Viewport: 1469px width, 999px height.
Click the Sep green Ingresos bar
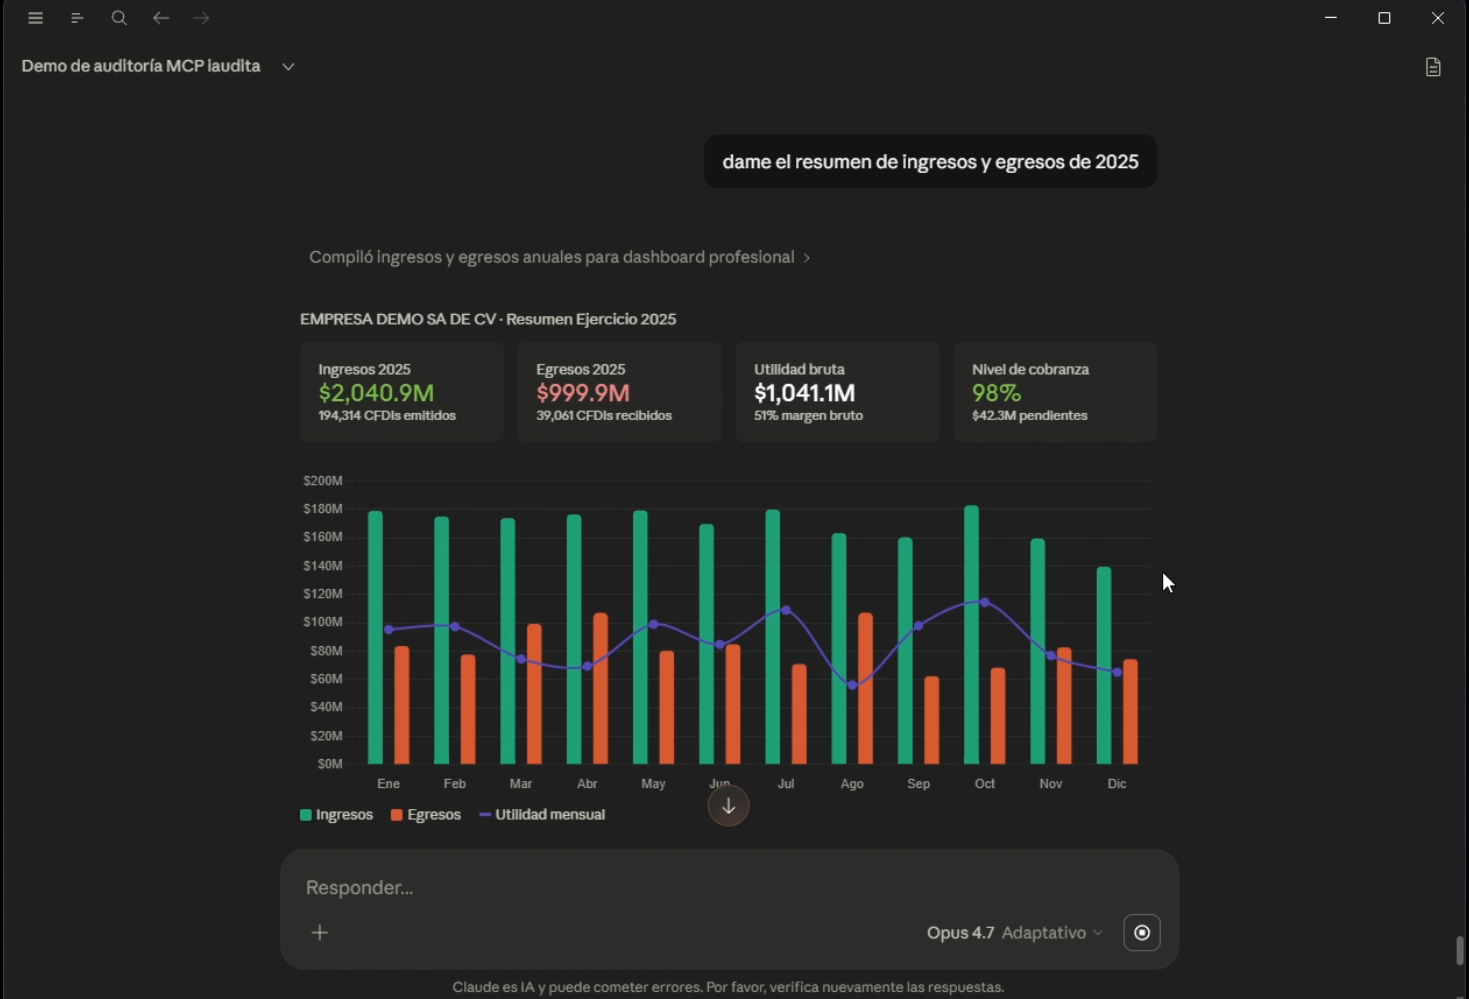(905, 651)
